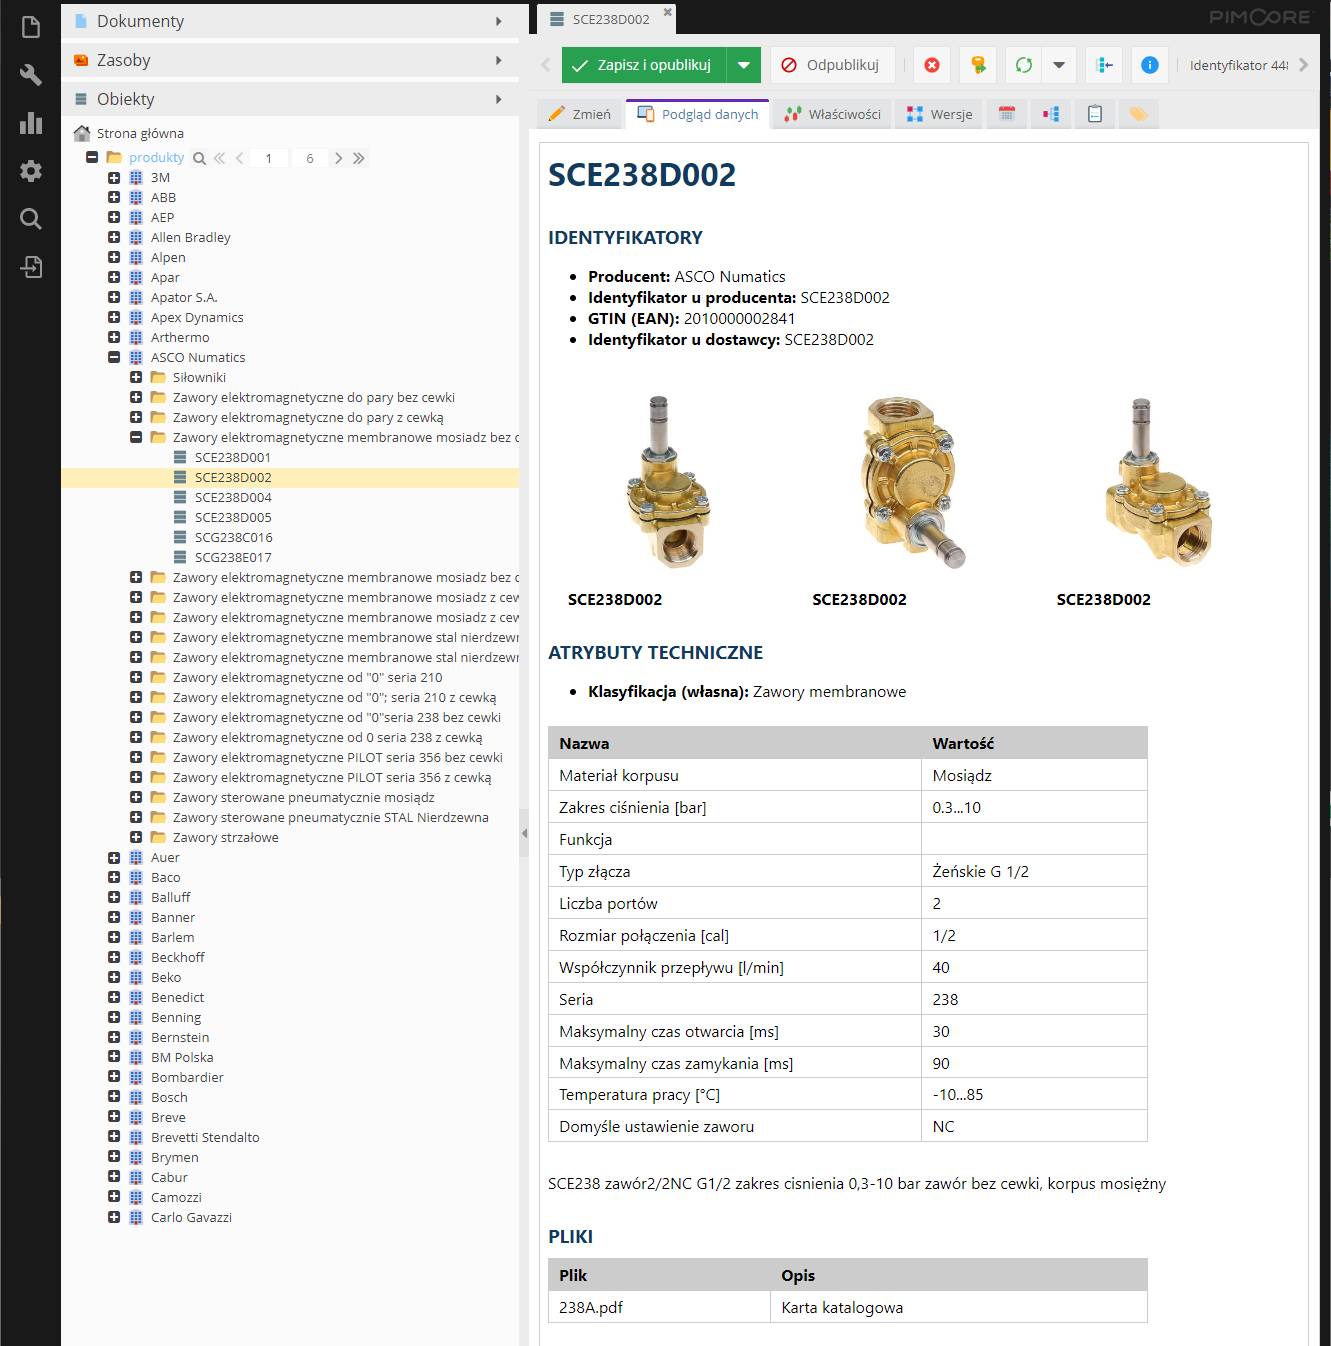1331x1346 pixels.
Task: Go to previous page of produkty tree
Action: point(239,158)
